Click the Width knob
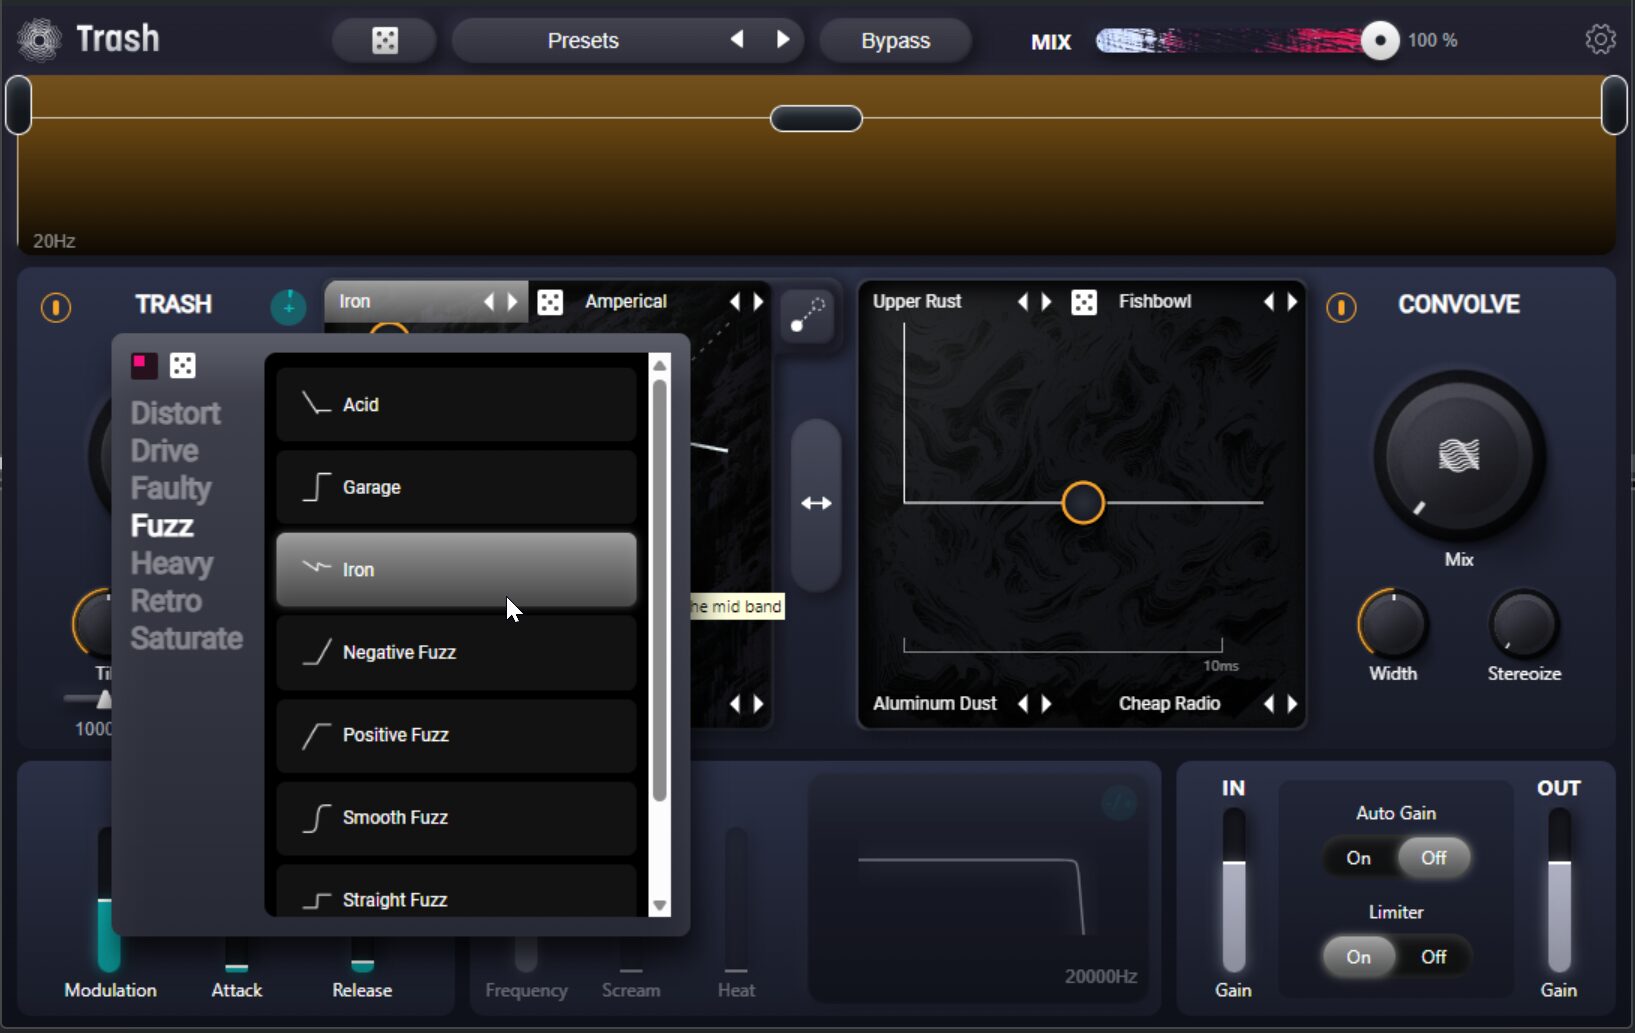This screenshot has width=1635, height=1033. [1393, 625]
